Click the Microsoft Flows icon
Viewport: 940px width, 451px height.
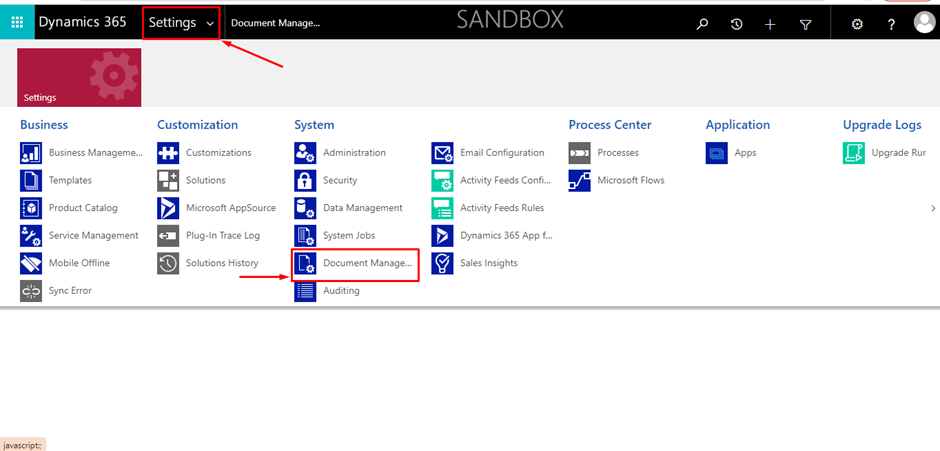click(580, 181)
